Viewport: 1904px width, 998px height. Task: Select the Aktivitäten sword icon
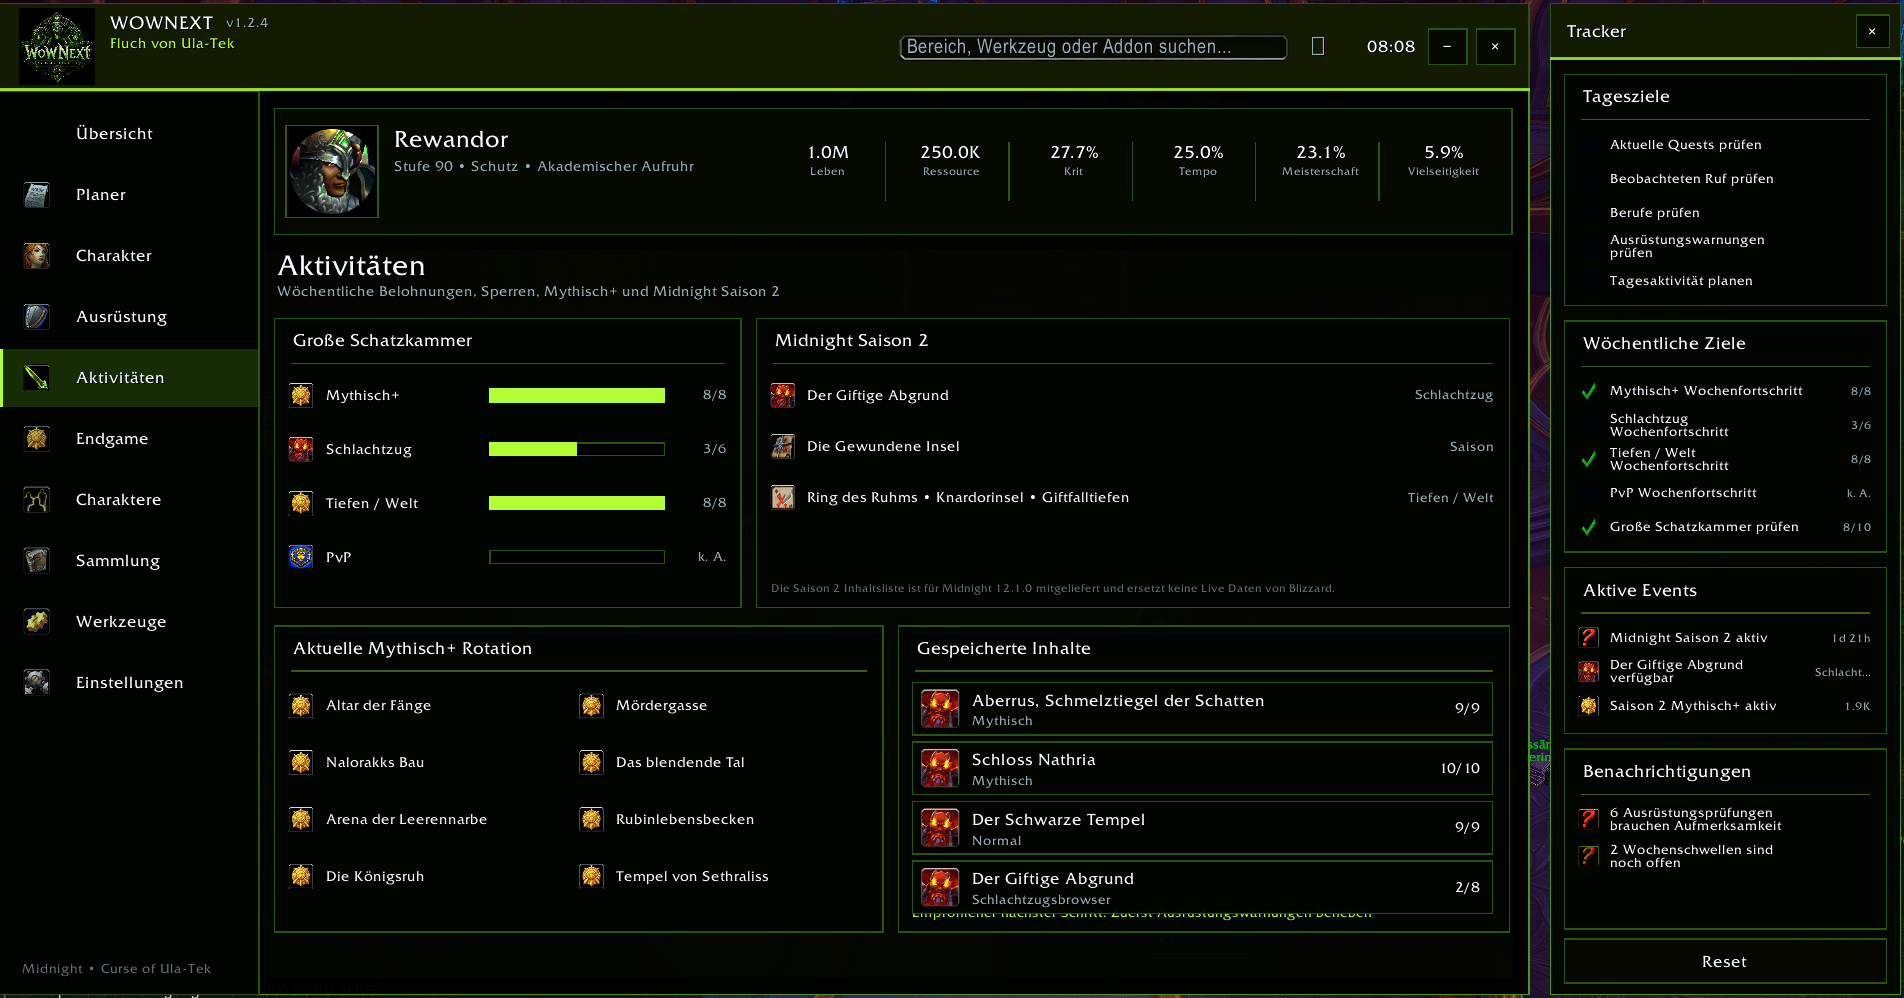tap(37, 378)
